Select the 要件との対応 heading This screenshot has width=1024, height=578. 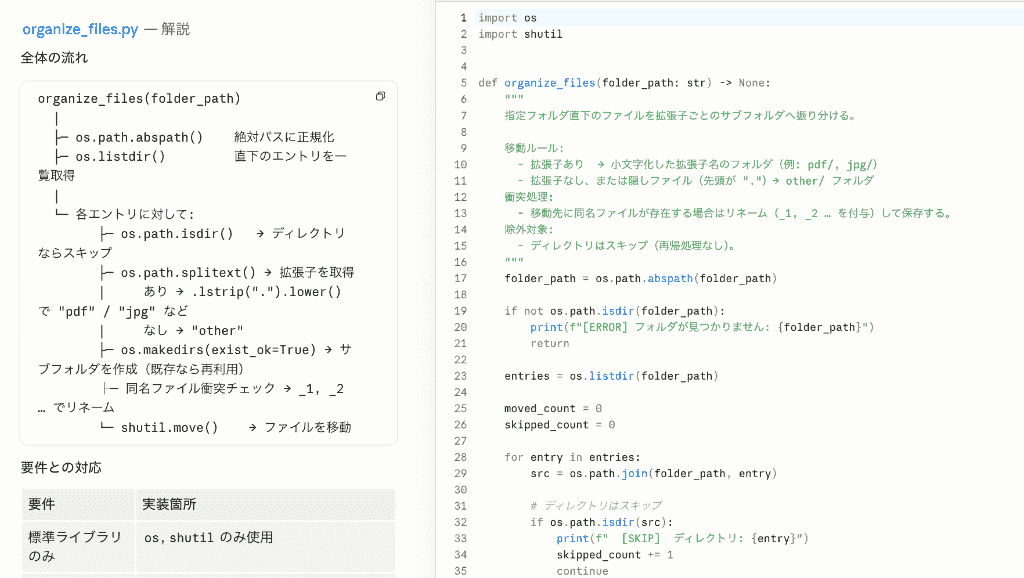pos(61,468)
